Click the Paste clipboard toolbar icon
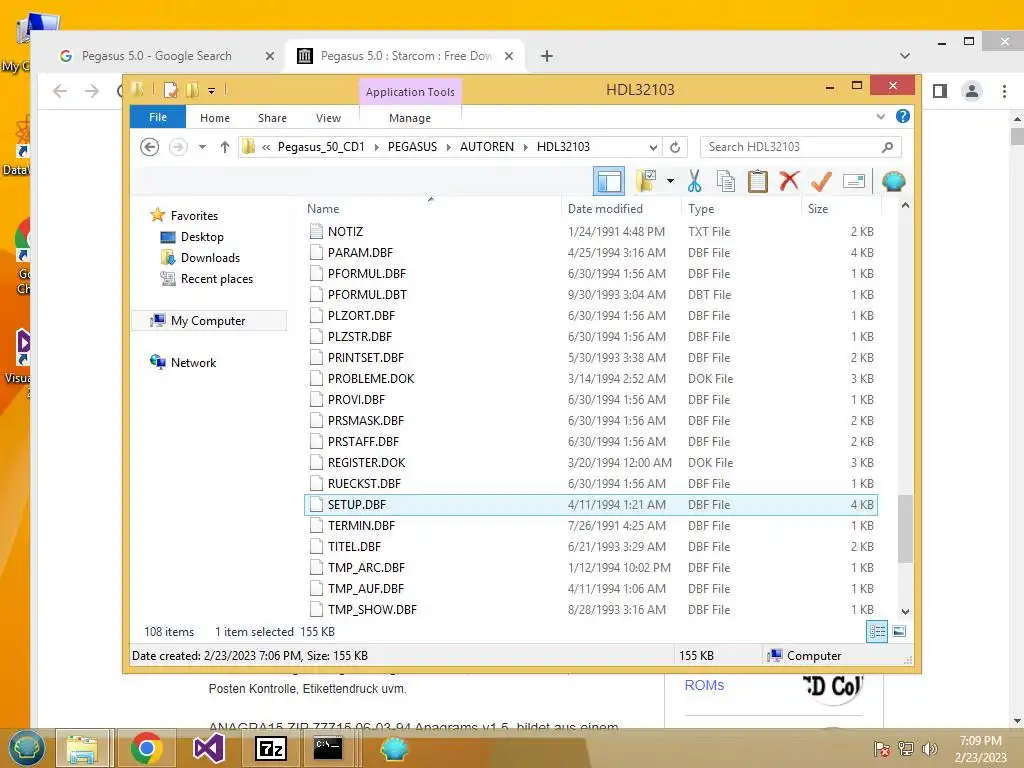The height and width of the screenshot is (768, 1024). [x=758, y=181]
